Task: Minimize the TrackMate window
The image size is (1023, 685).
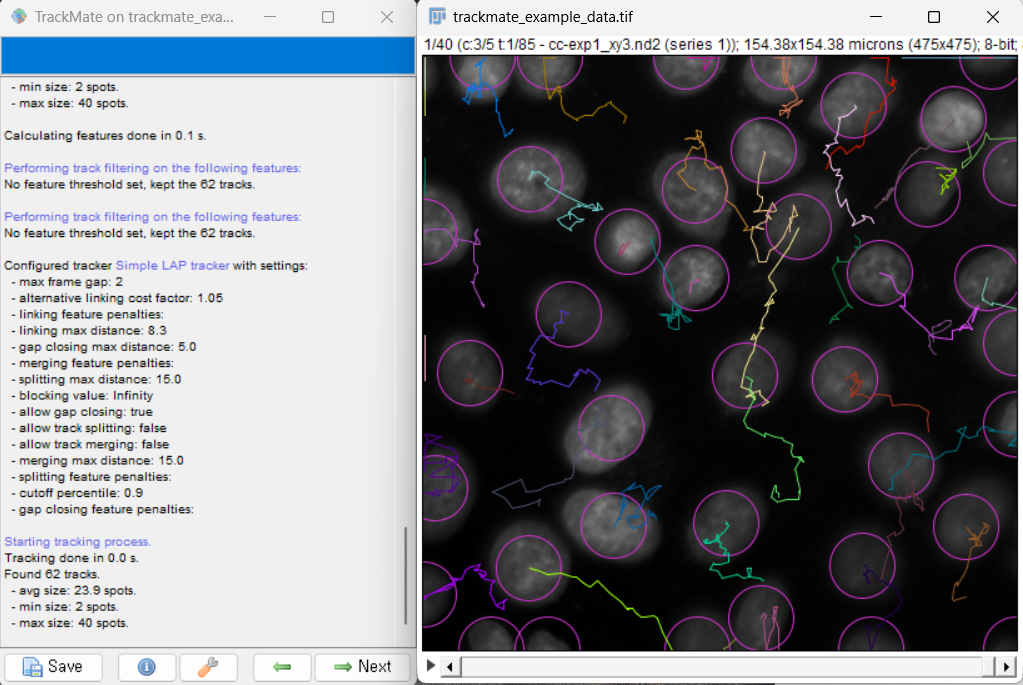Action: pos(269,17)
